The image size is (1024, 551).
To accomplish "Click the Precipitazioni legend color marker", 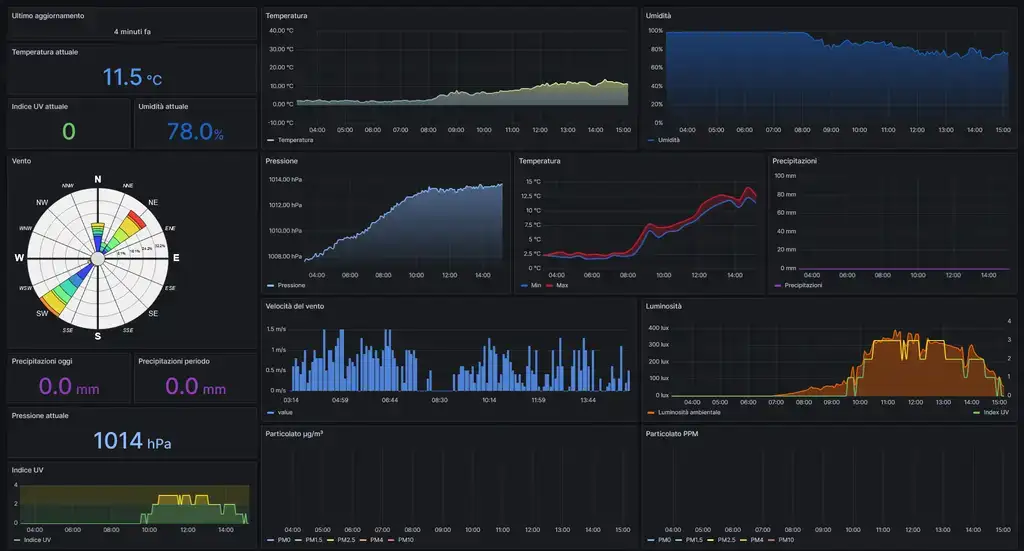I will [x=778, y=285].
